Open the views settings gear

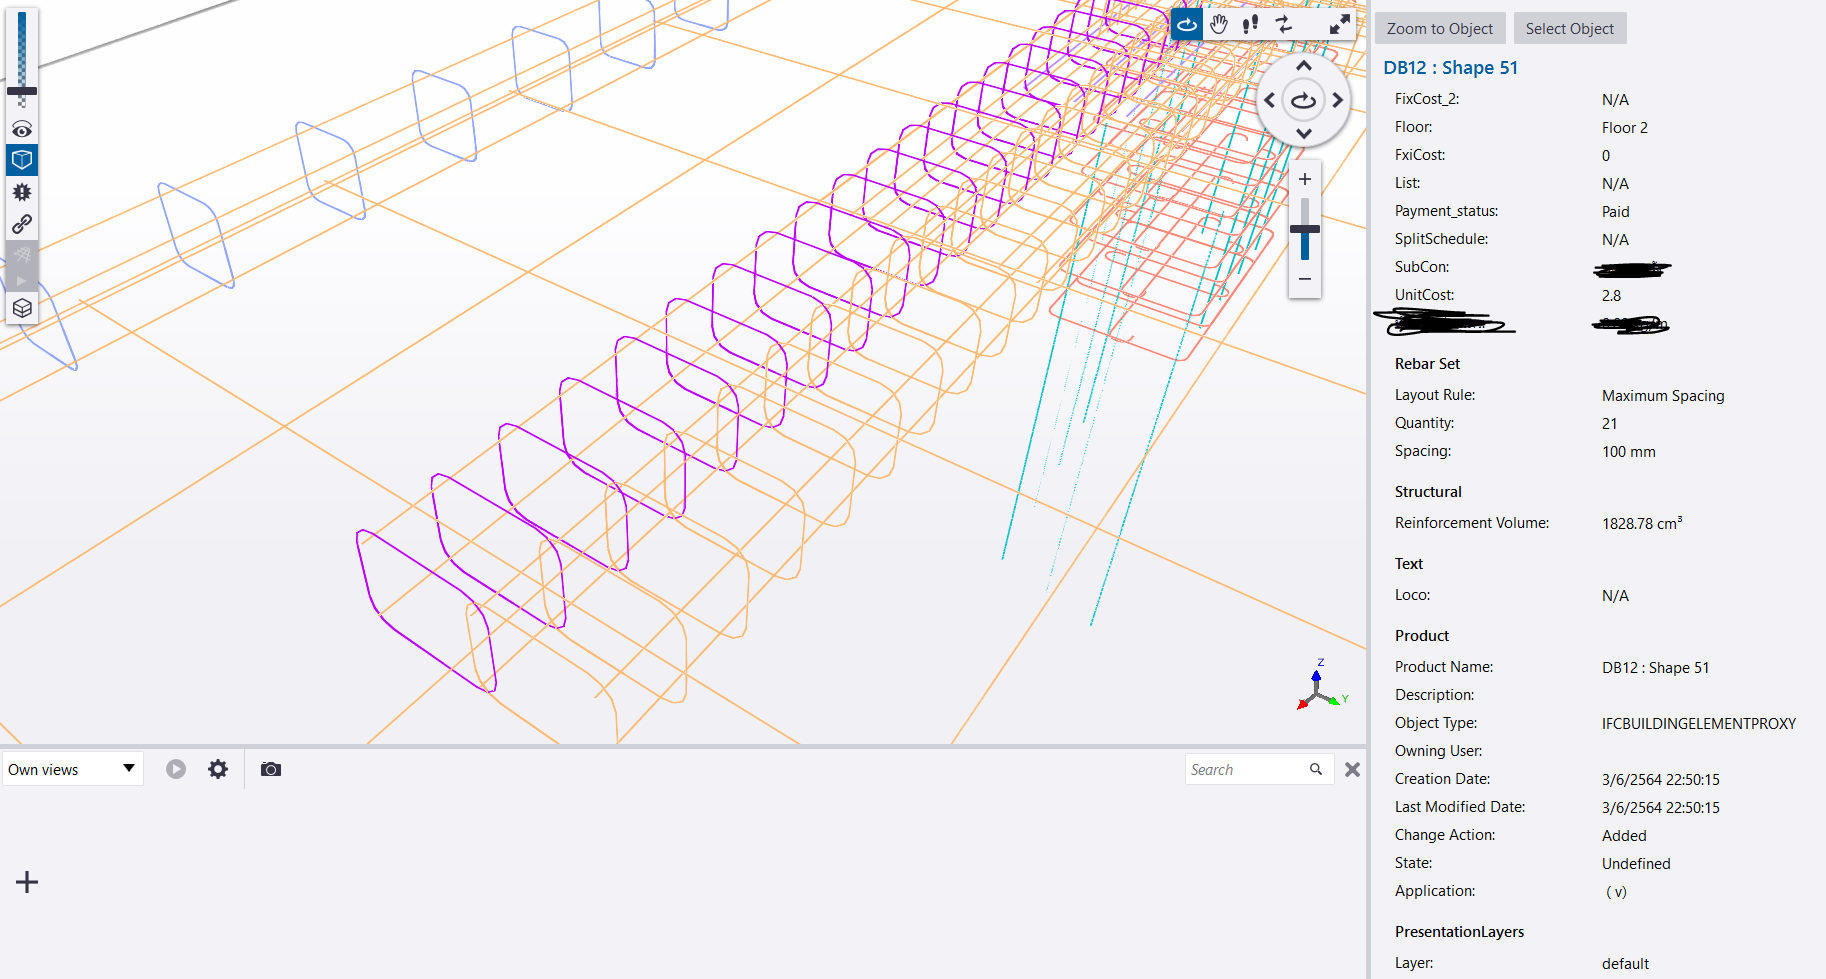(x=218, y=769)
